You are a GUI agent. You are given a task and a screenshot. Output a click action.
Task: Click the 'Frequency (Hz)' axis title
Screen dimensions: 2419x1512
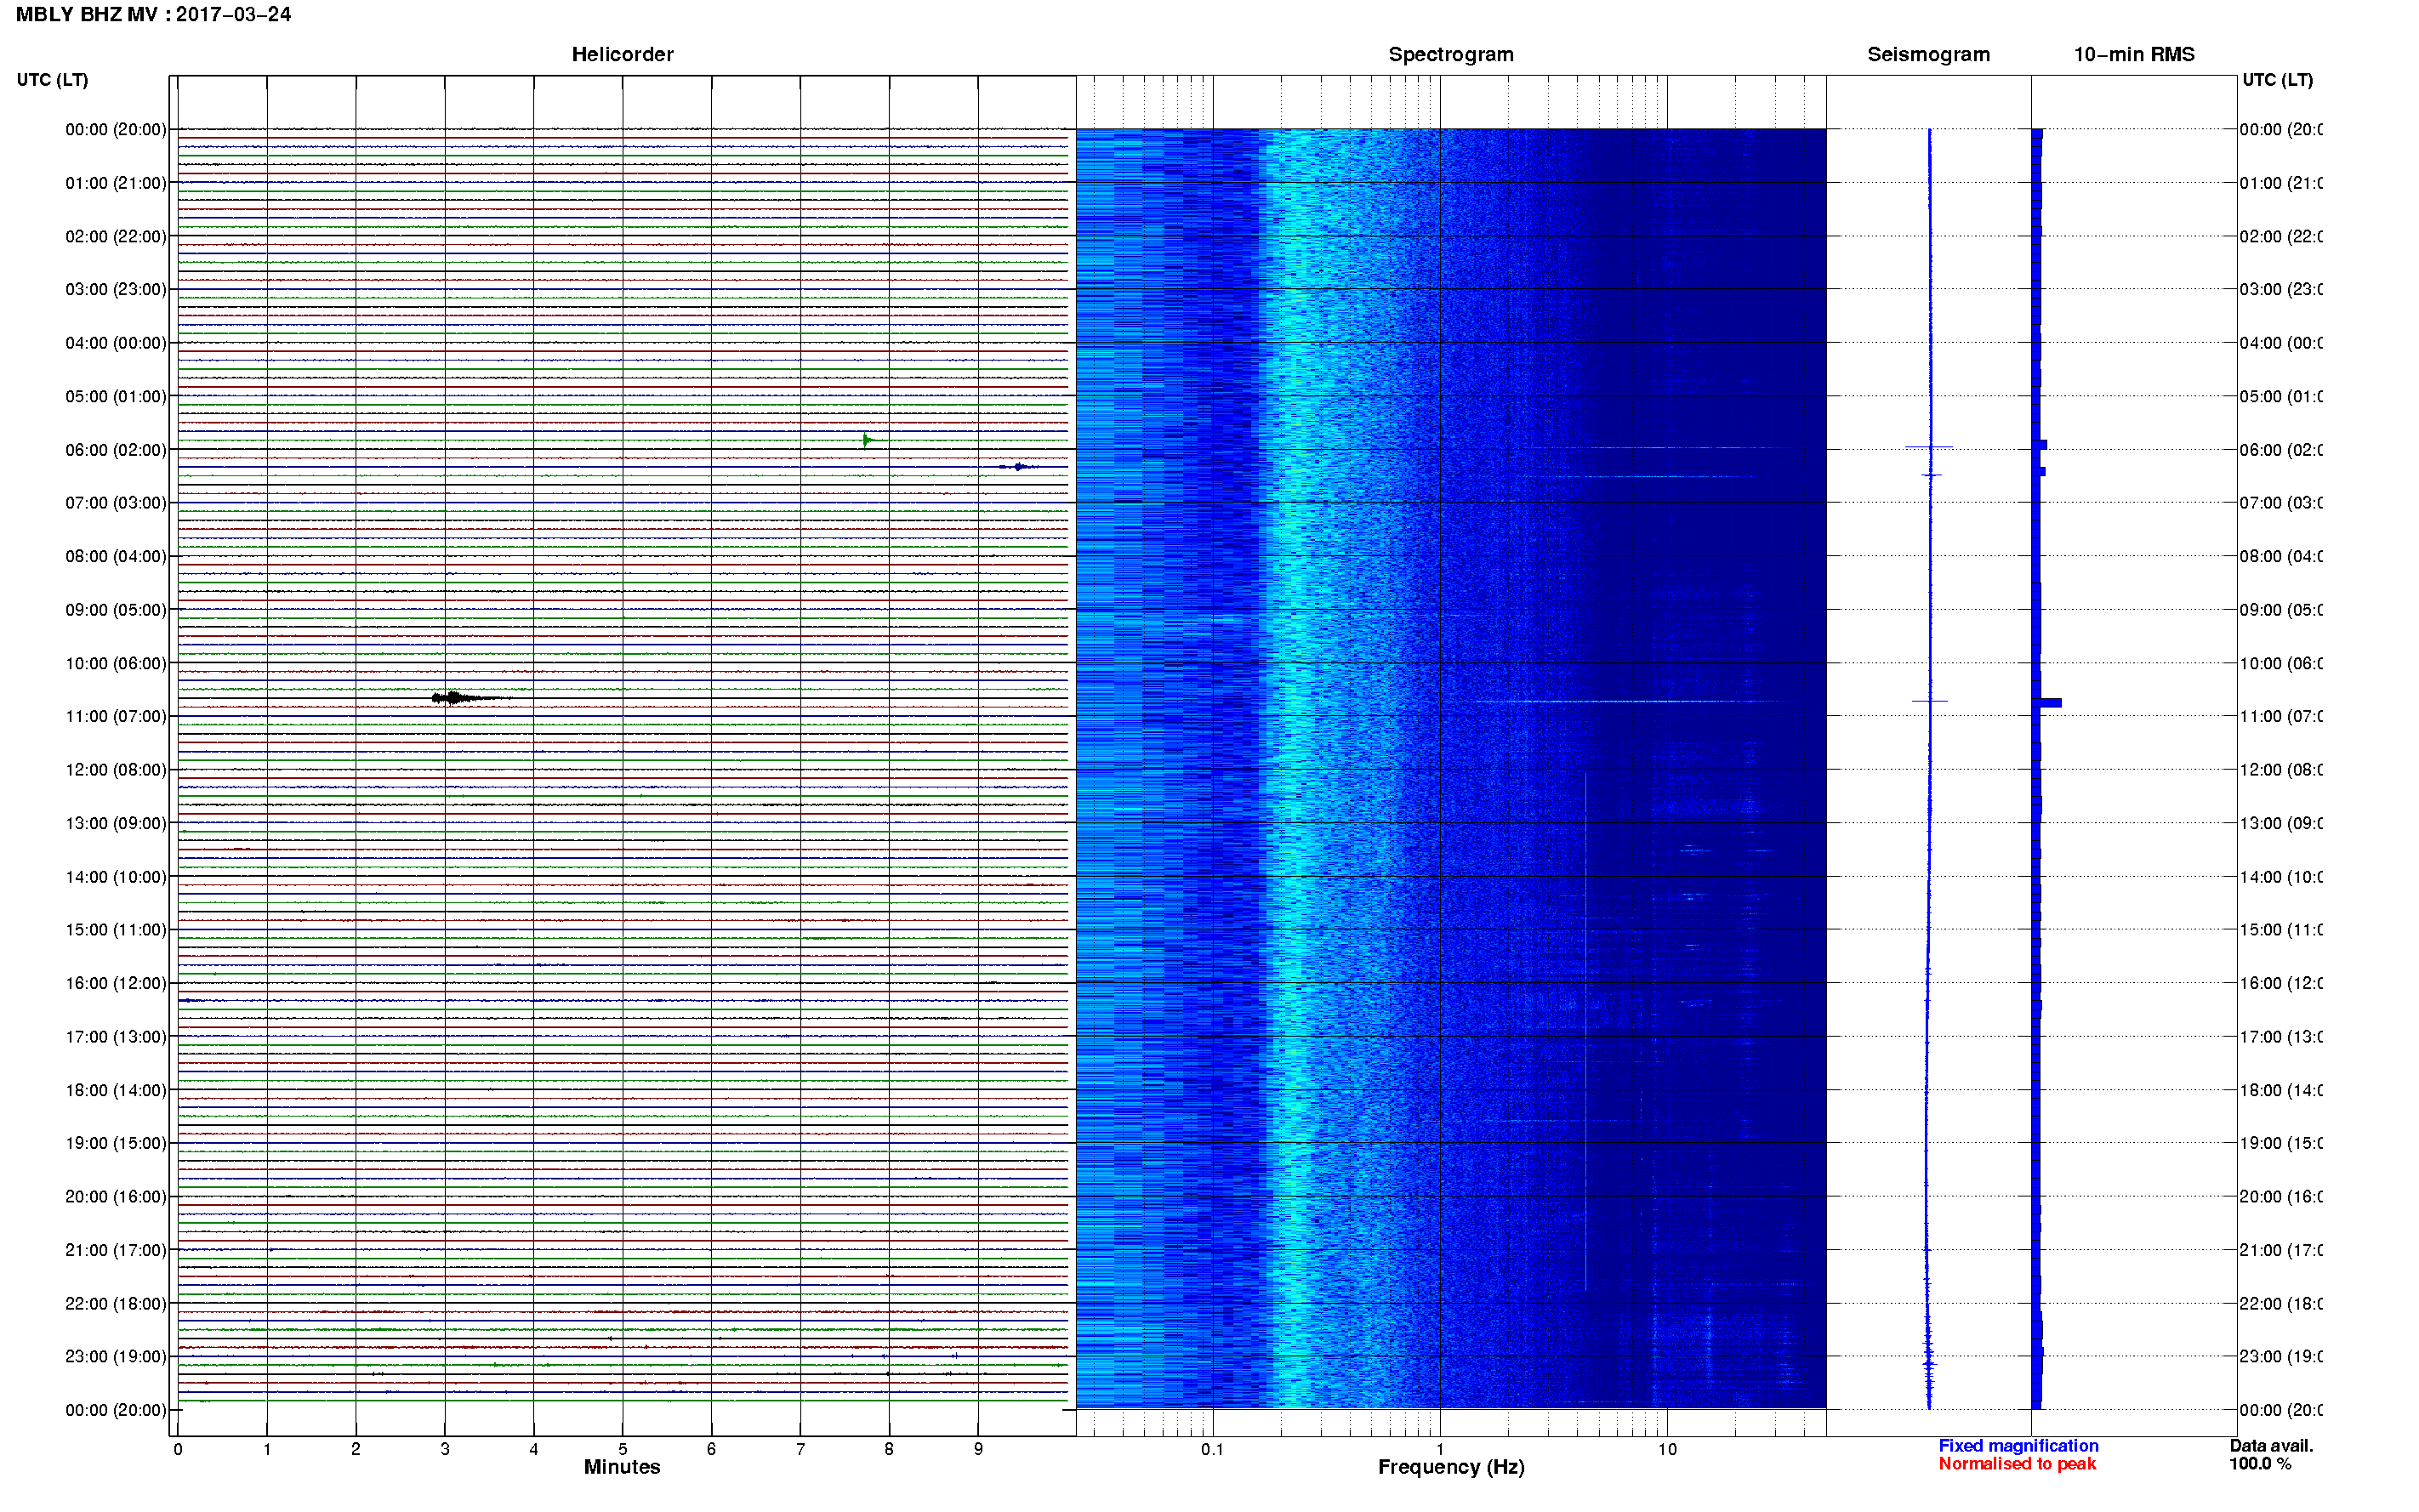1451,1467
